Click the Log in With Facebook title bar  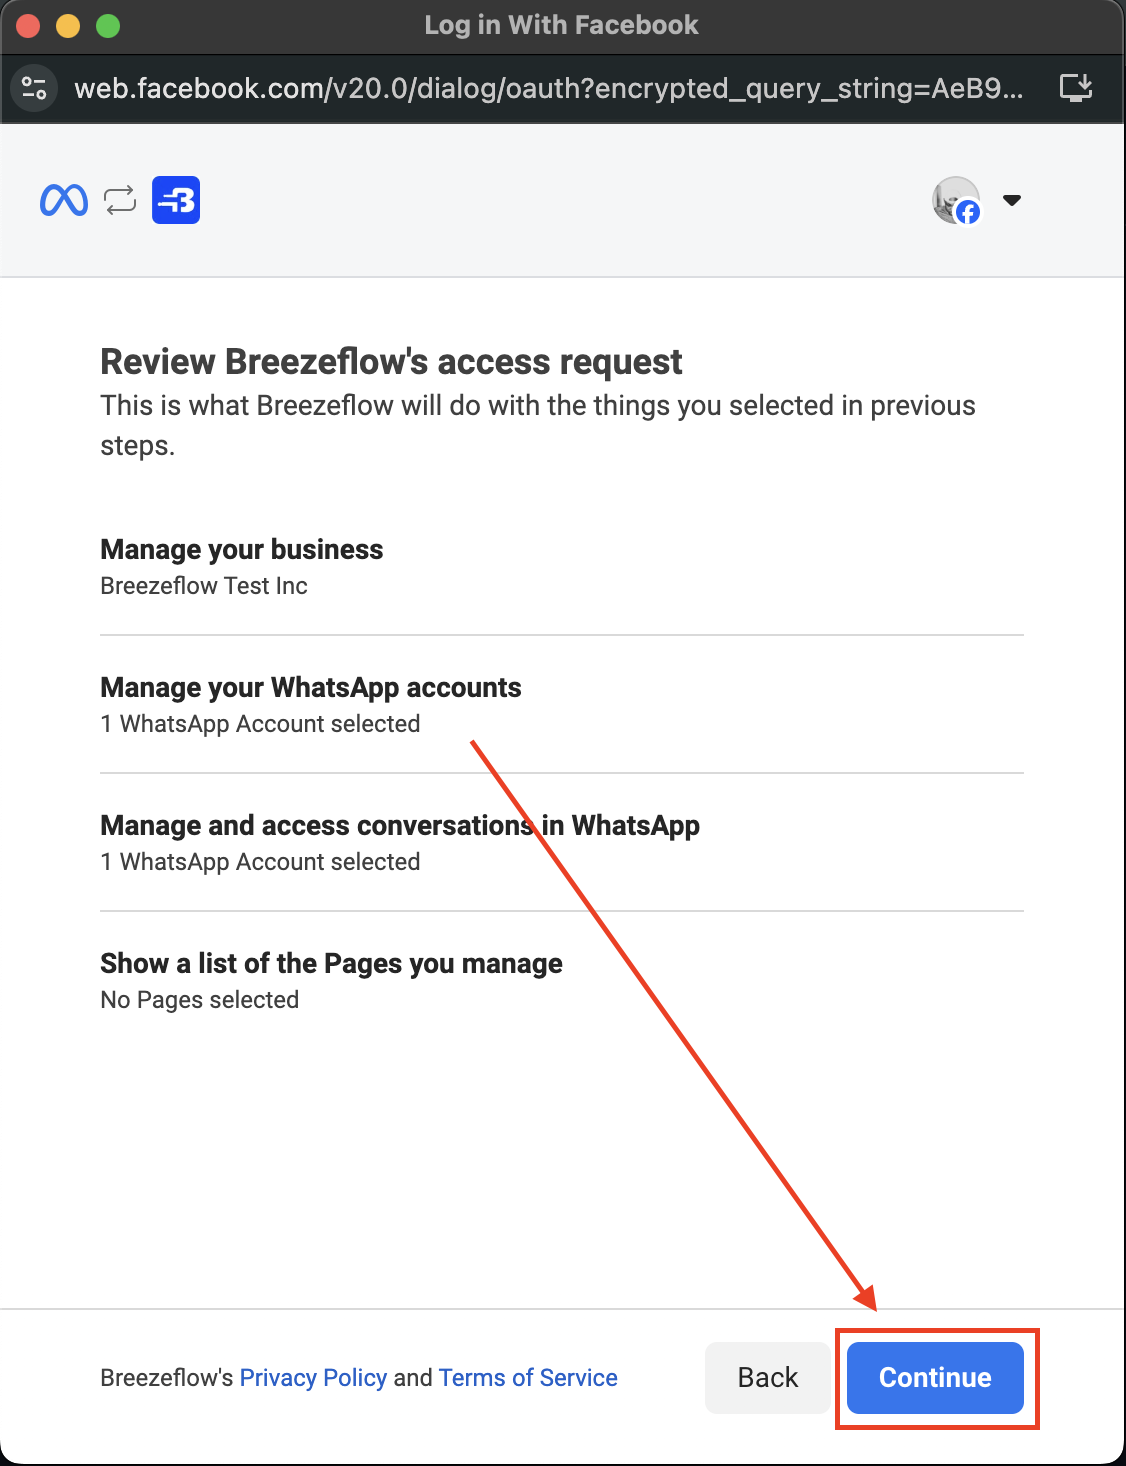click(x=562, y=25)
